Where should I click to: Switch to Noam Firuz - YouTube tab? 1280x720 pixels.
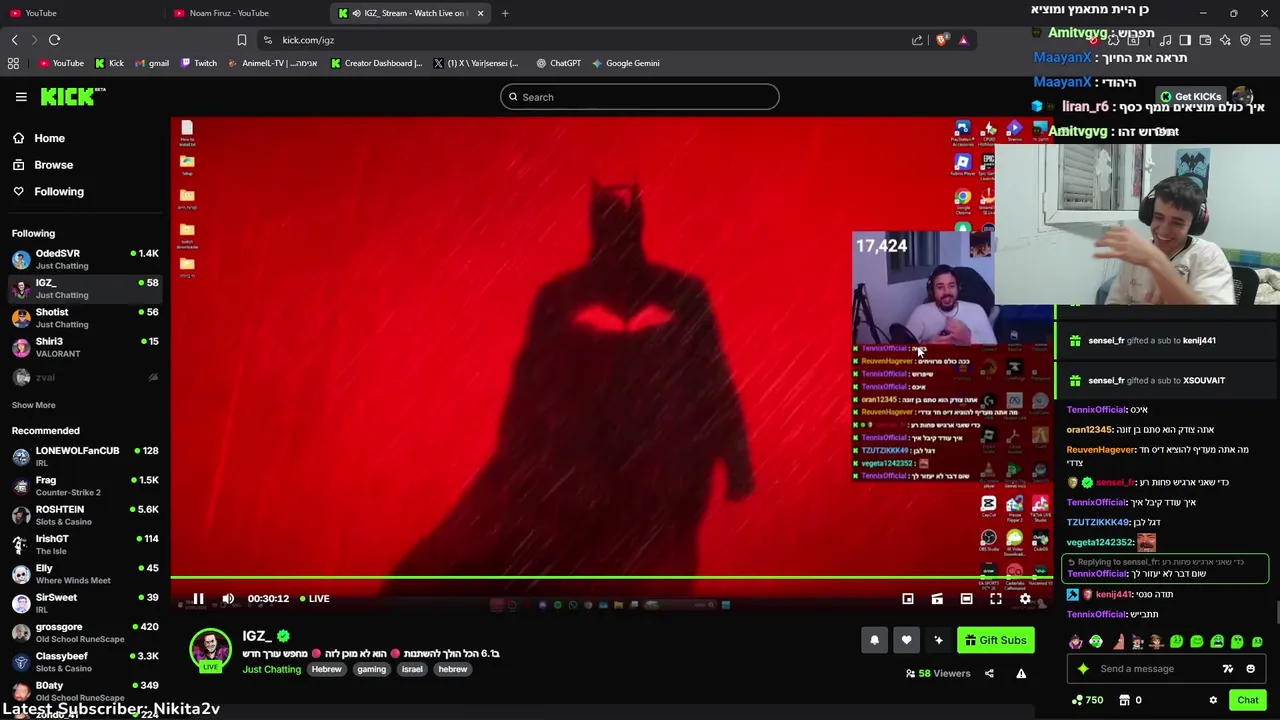(247, 13)
